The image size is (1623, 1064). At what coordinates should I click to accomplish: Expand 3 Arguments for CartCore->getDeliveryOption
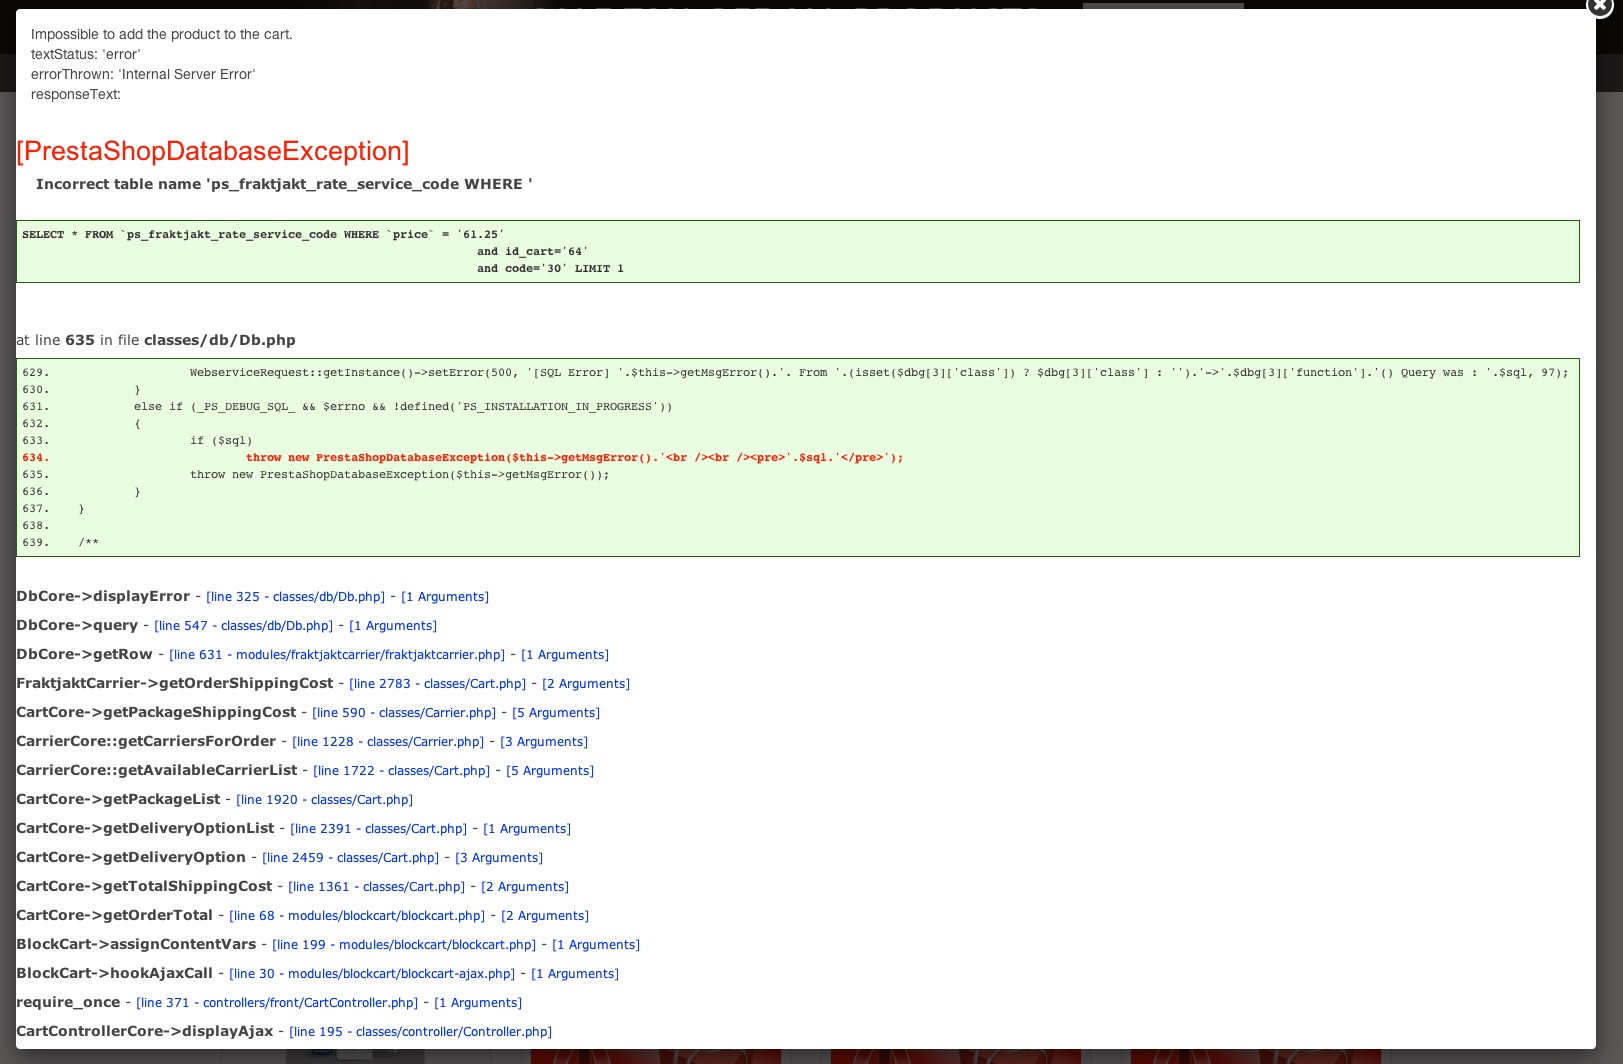pos(499,858)
